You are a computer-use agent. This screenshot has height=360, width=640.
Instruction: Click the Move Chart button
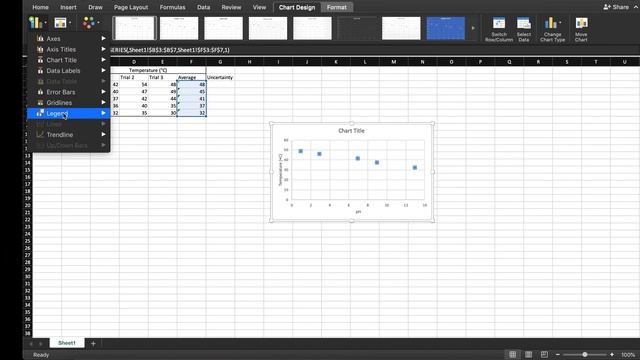pyautogui.click(x=581, y=29)
